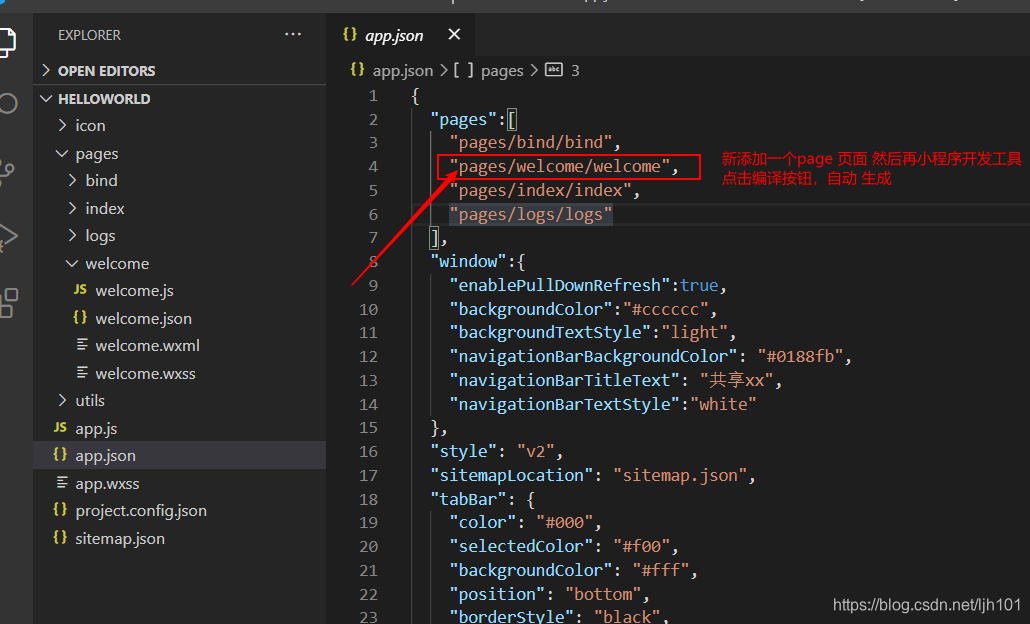
Task: Click braces icon beside app.json in explorer
Action: pos(60,455)
